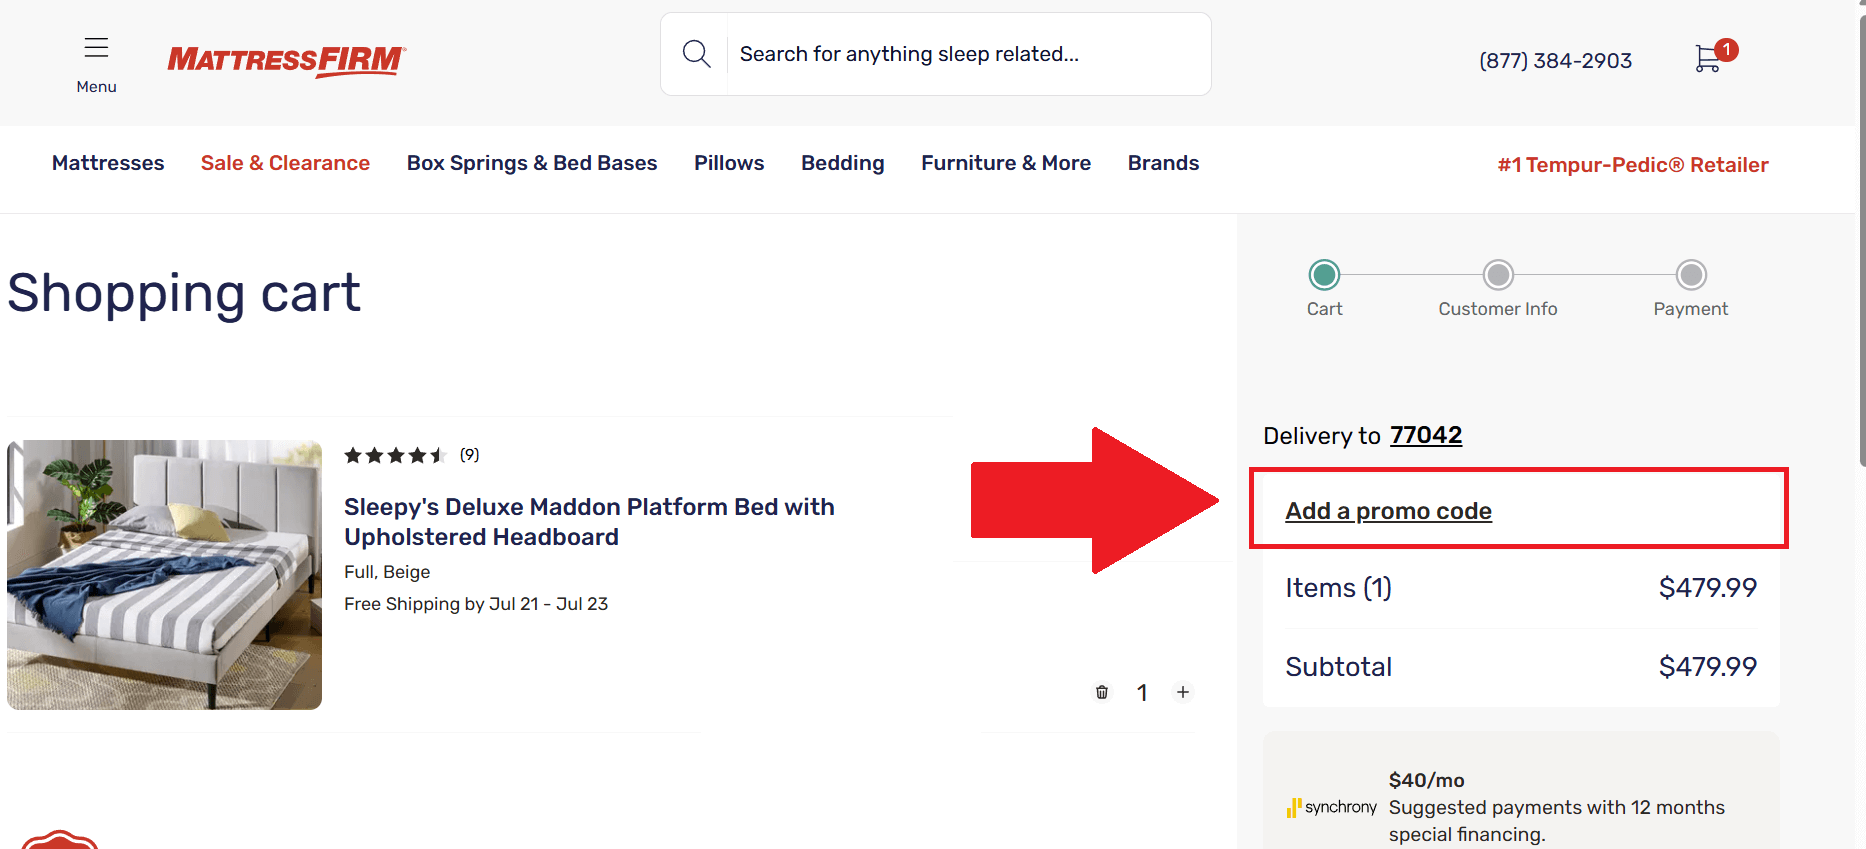
Task: Click Free Shipping by Jul 21 - Jul 23
Action: pyautogui.click(x=476, y=604)
